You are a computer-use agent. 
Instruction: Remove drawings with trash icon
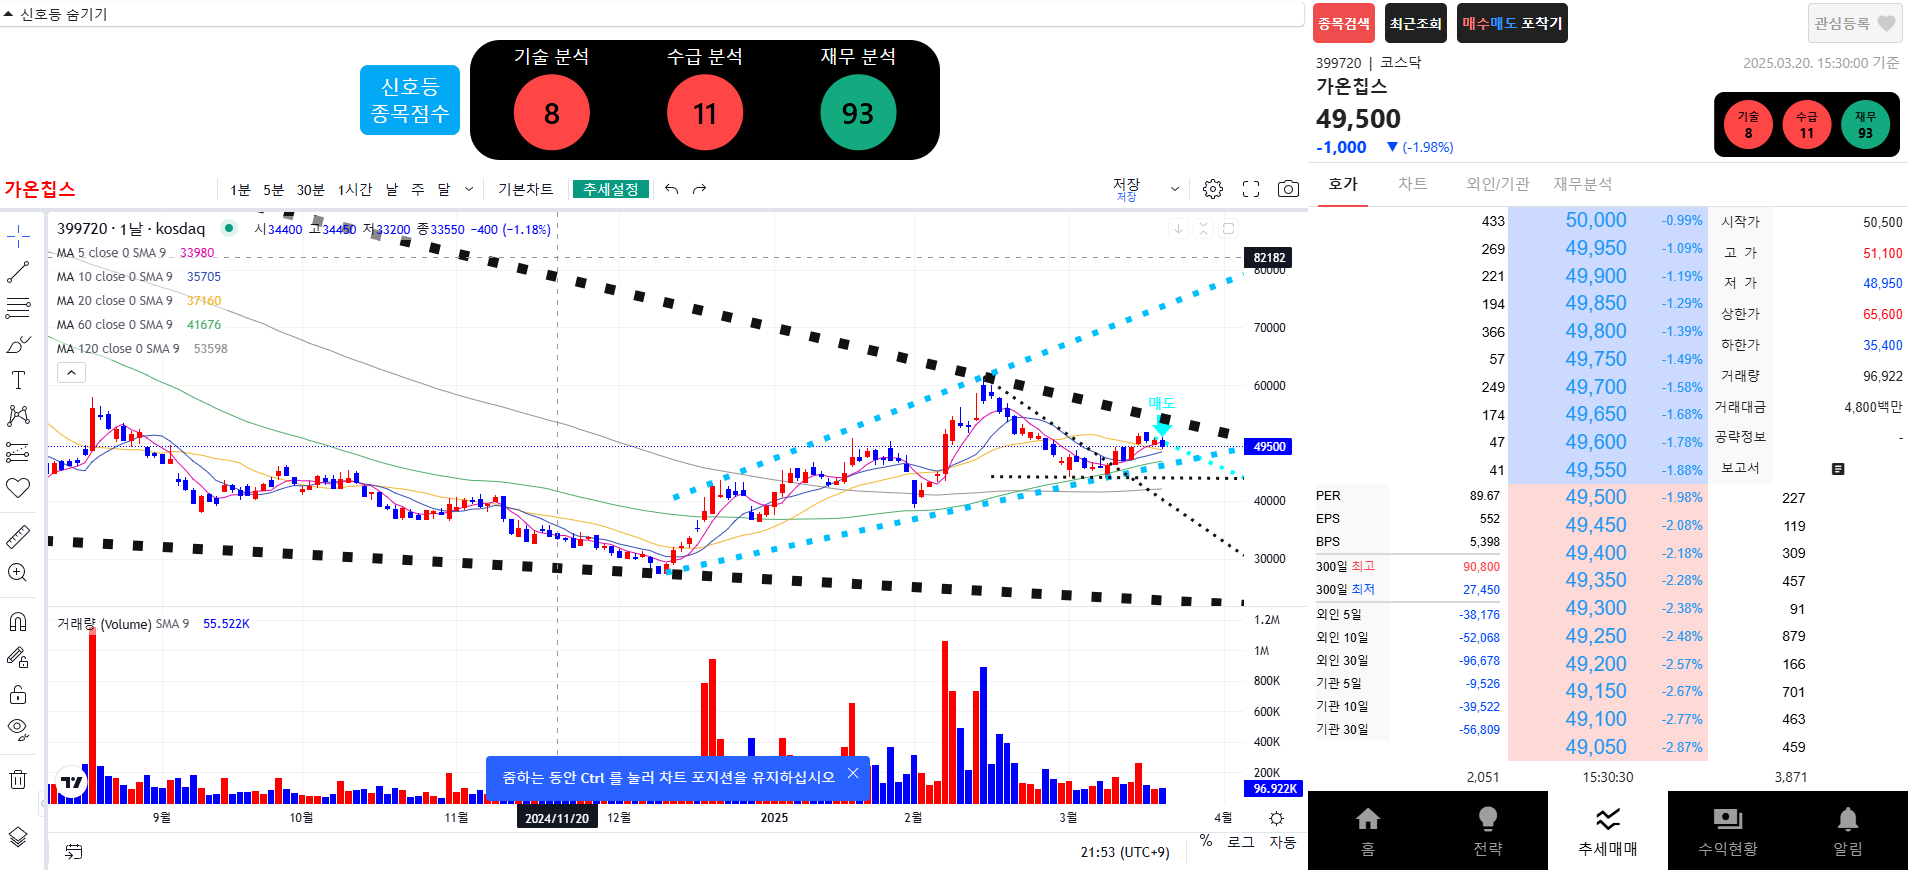tap(18, 779)
